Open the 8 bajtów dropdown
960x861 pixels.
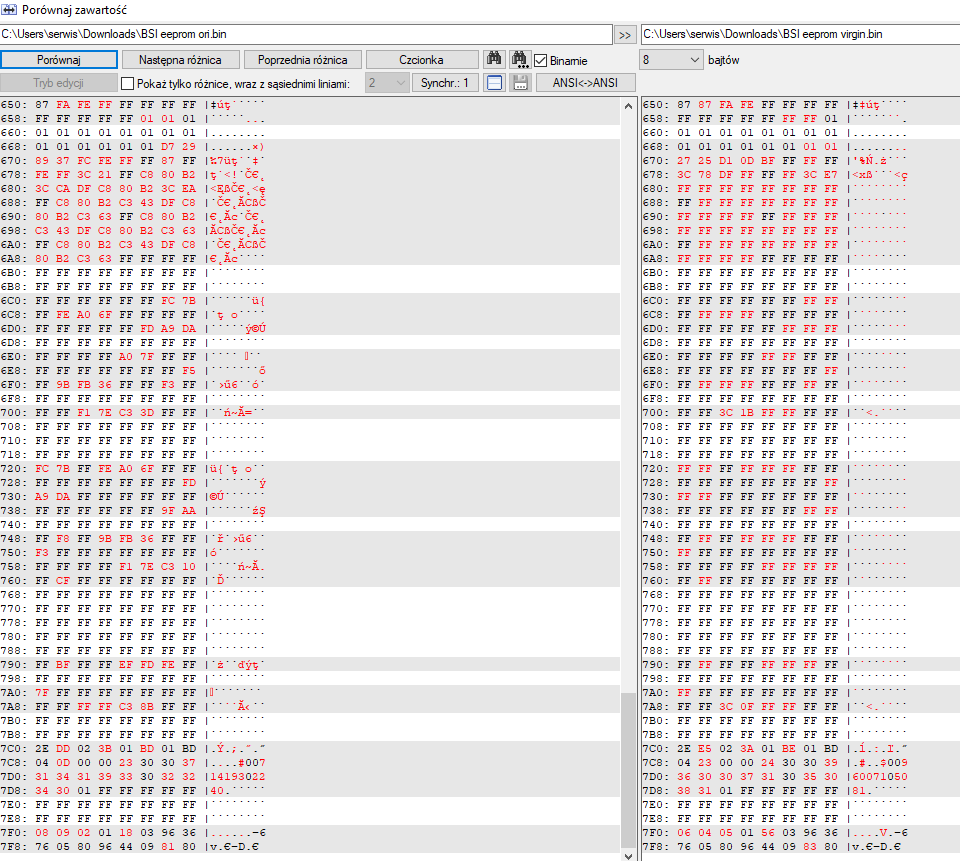671,60
